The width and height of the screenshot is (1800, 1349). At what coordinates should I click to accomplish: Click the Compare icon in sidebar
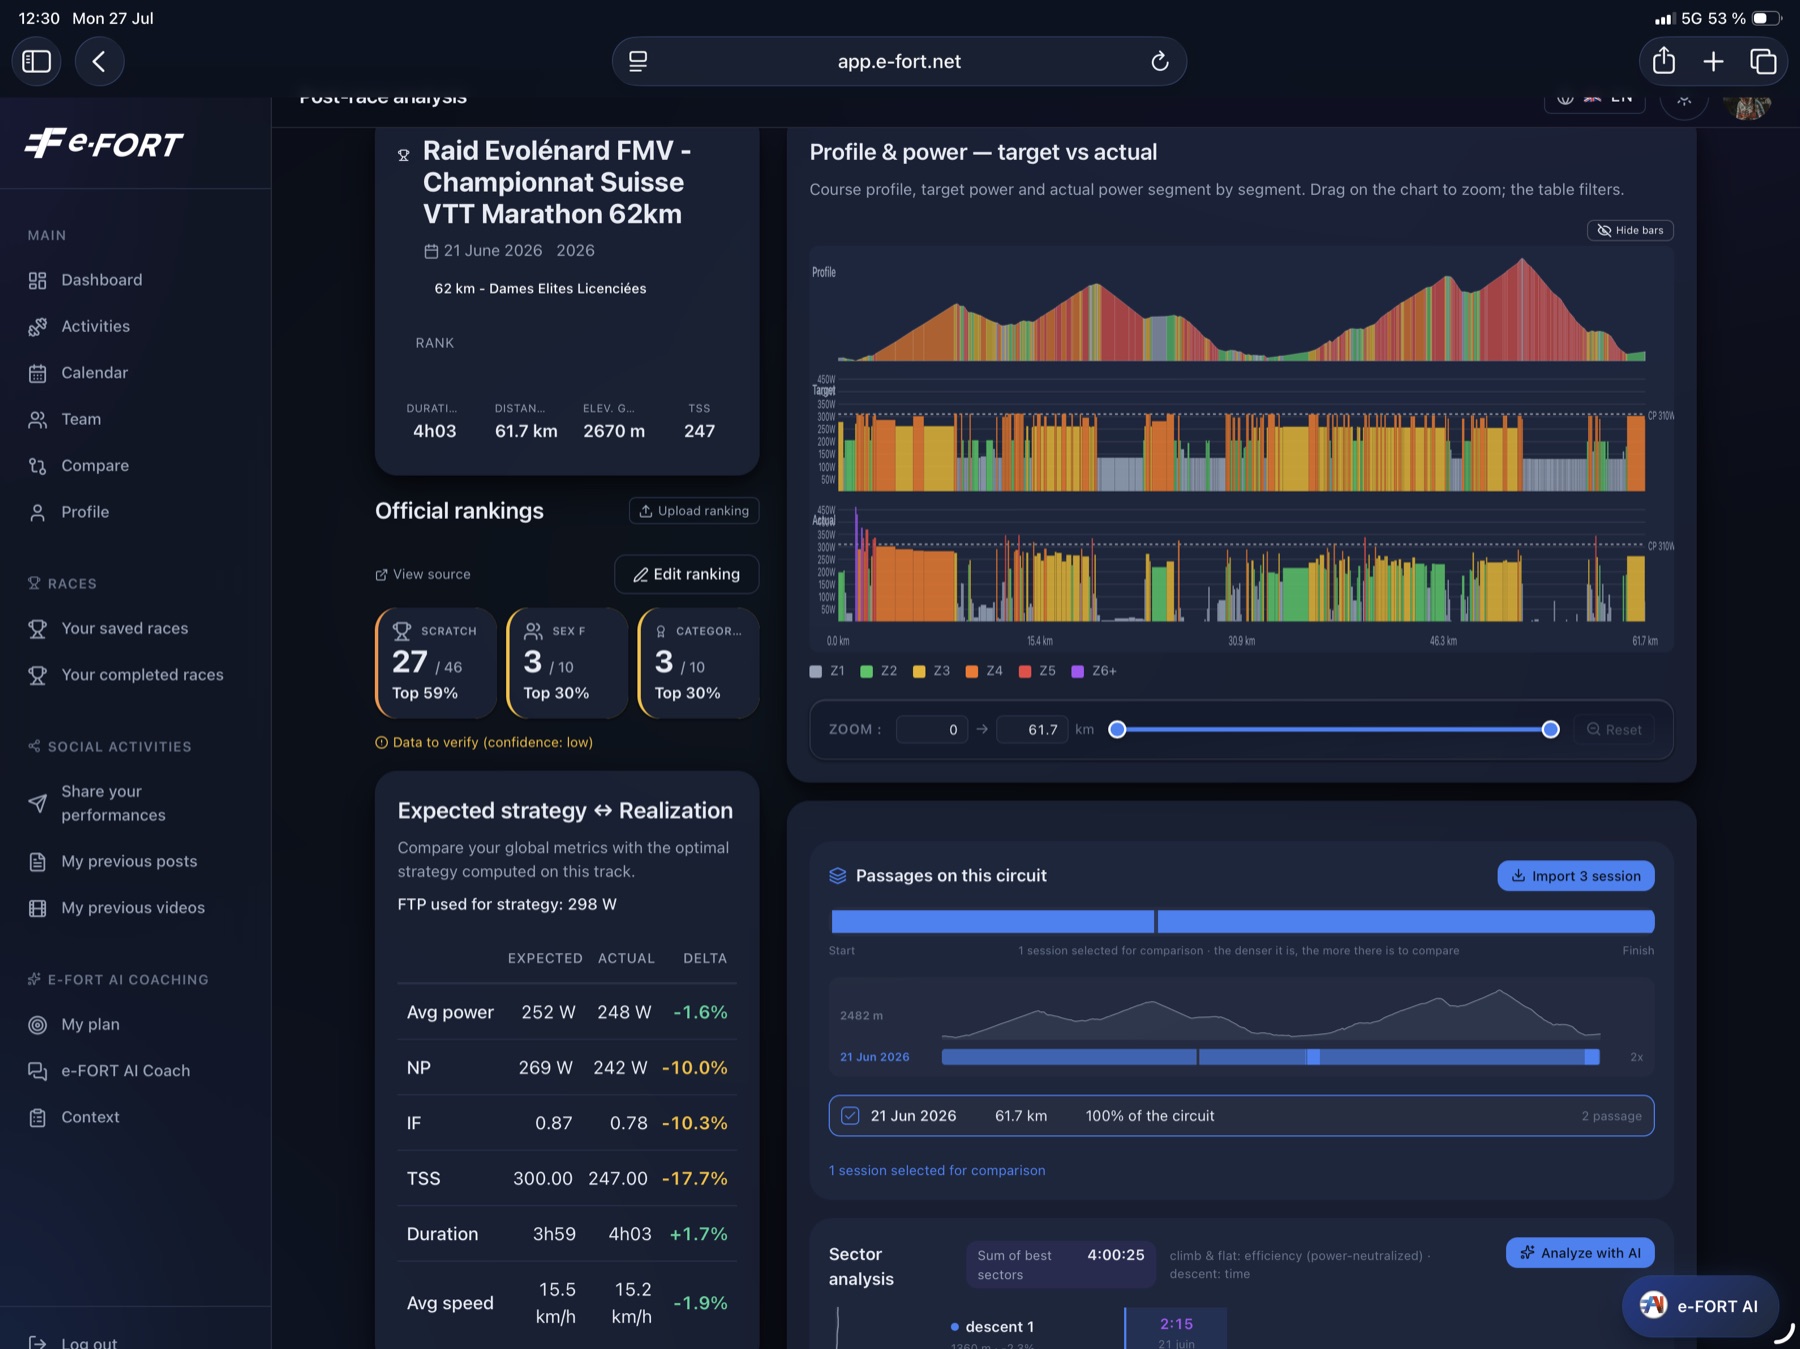point(37,466)
